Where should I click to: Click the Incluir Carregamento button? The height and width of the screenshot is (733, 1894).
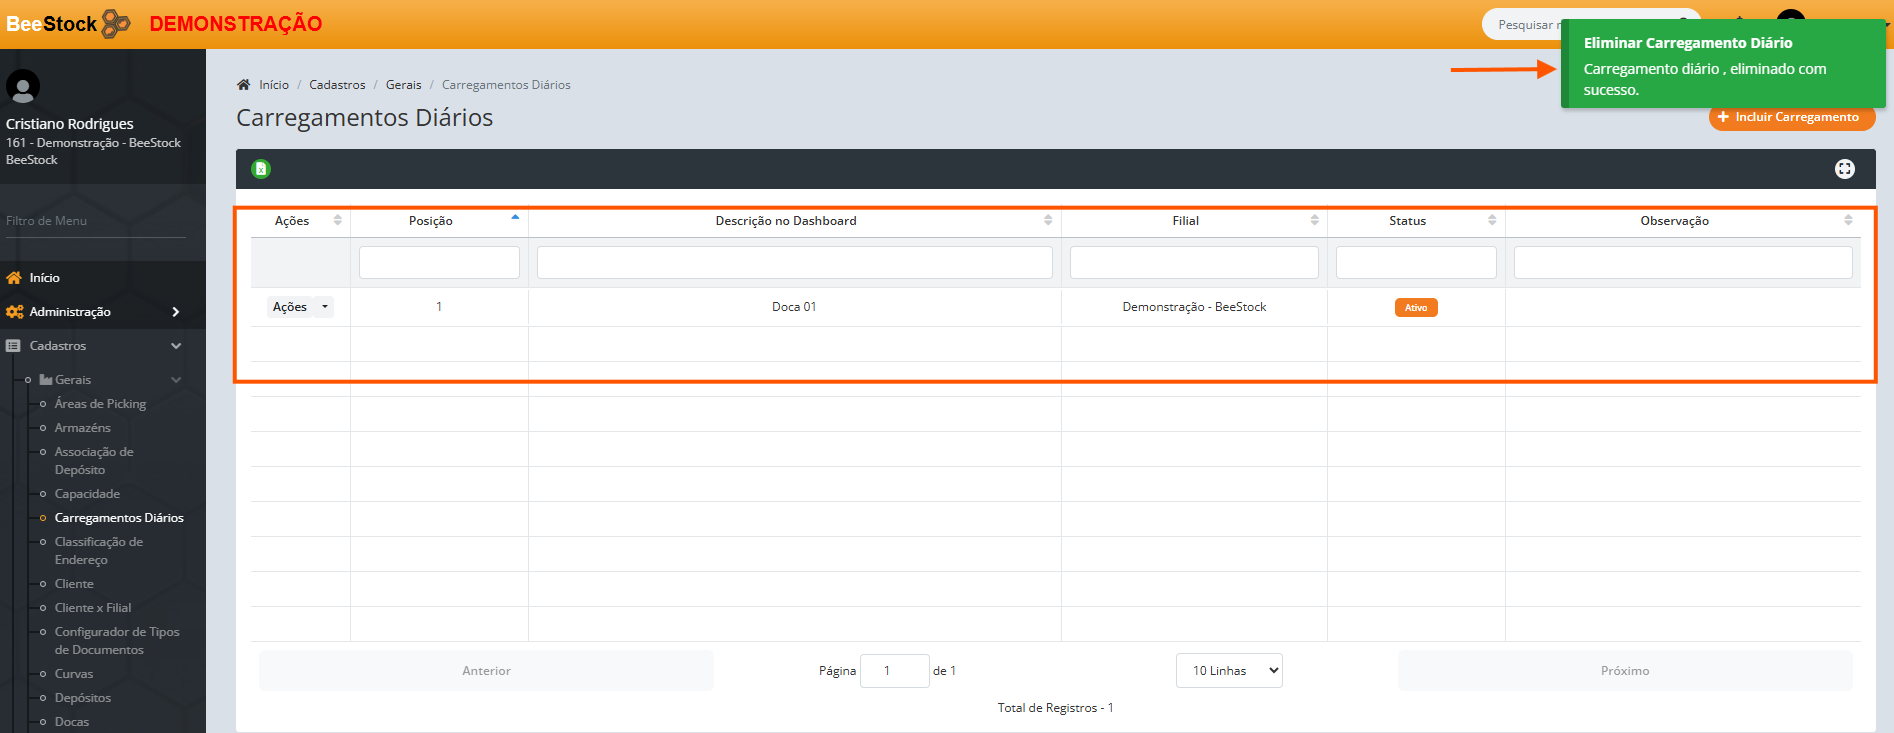click(1790, 118)
